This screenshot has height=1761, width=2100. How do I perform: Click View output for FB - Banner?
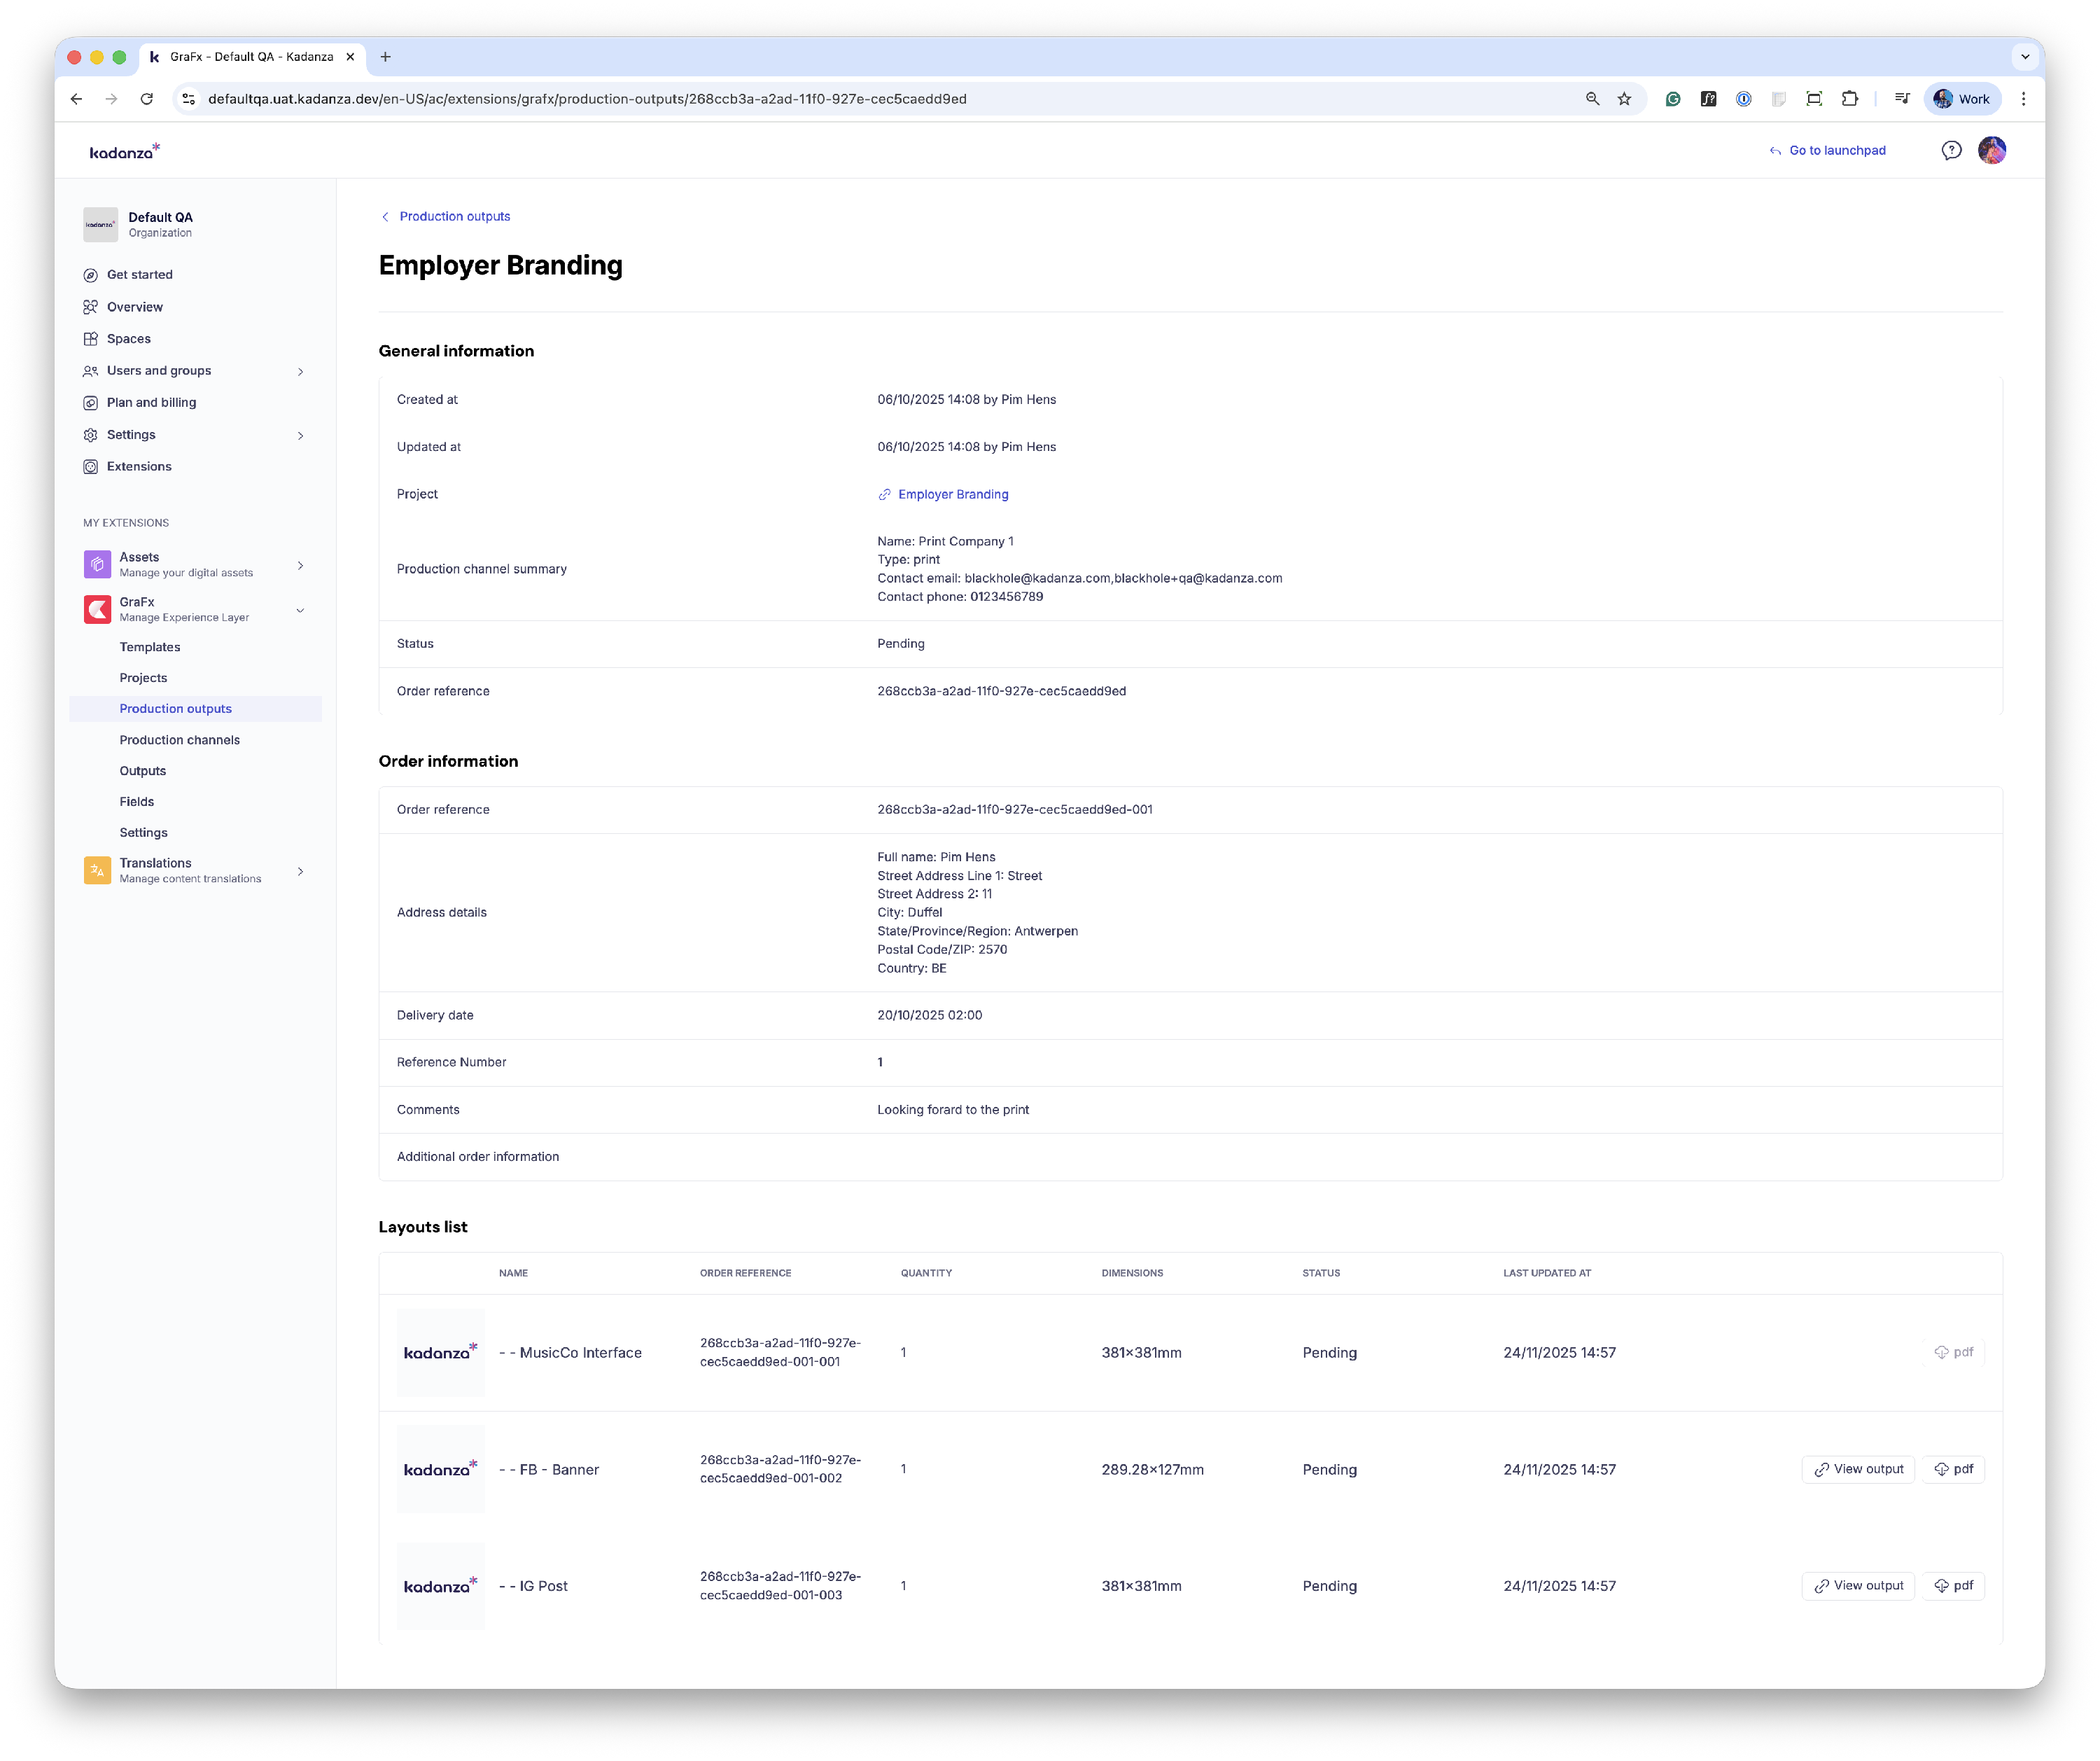coord(1857,1469)
